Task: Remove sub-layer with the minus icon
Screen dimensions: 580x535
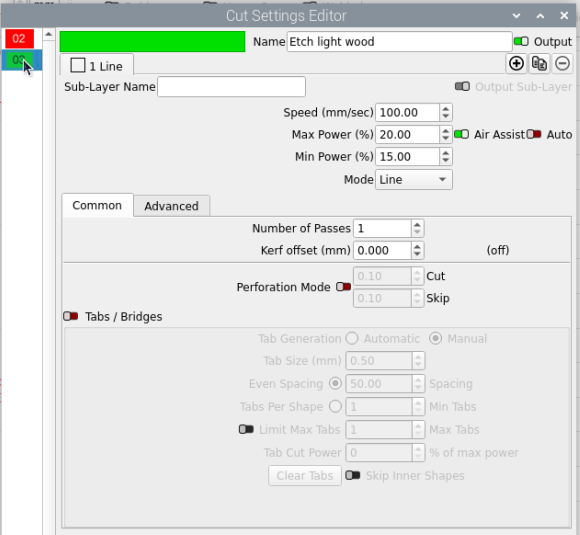Action: pos(562,64)
